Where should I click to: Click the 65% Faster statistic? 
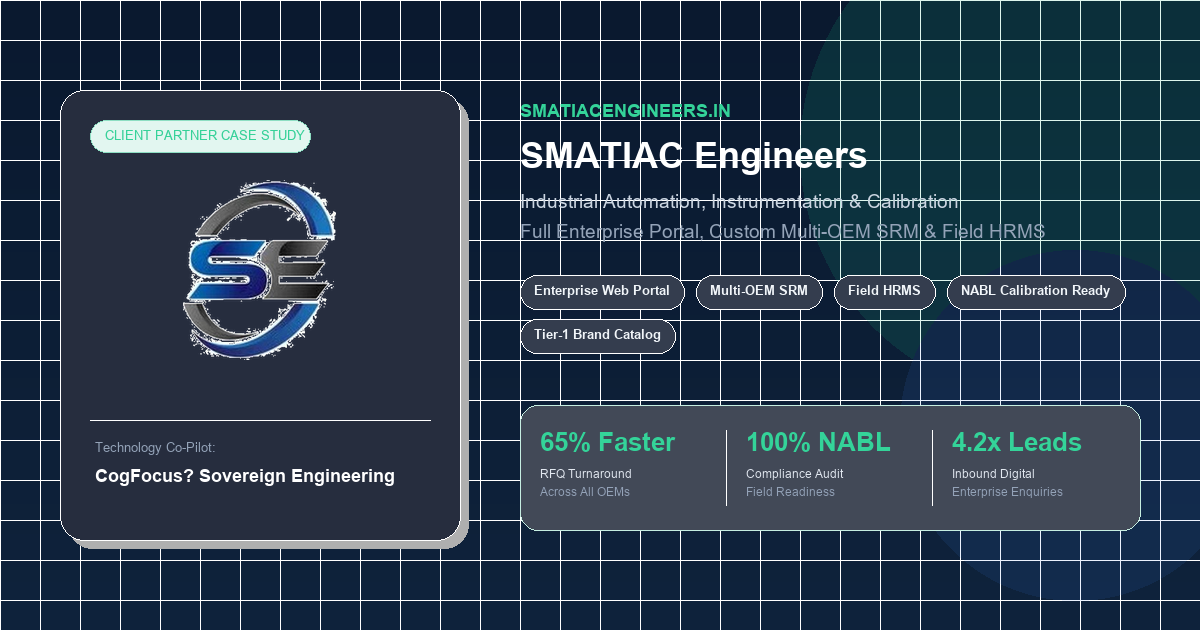[608, 442]
